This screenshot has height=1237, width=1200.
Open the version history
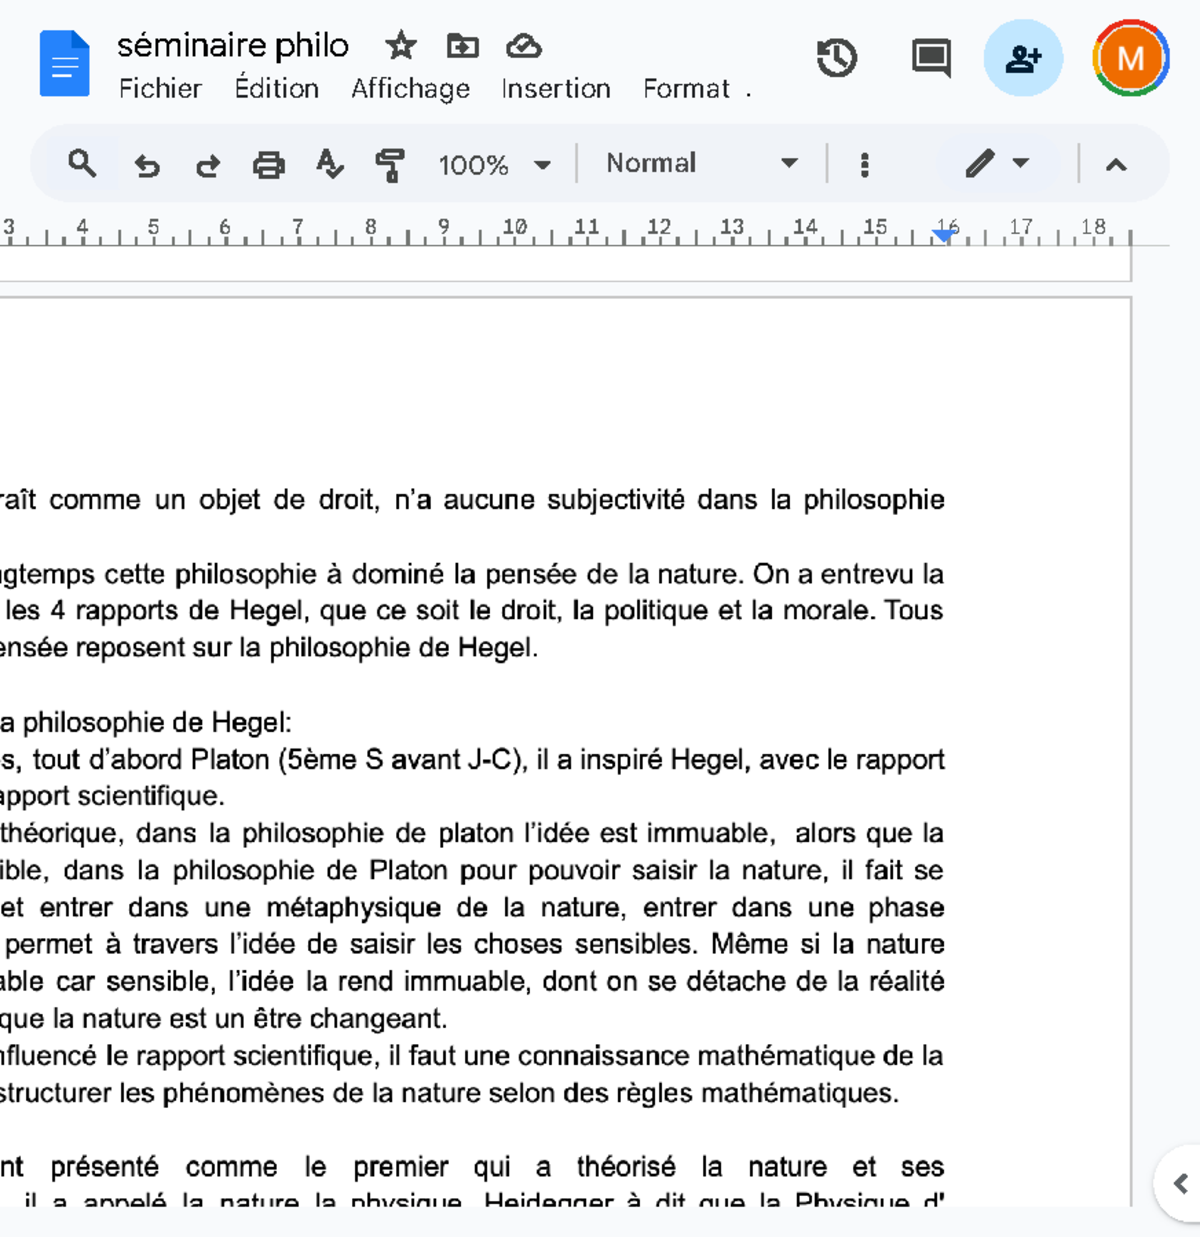(837, 59)
